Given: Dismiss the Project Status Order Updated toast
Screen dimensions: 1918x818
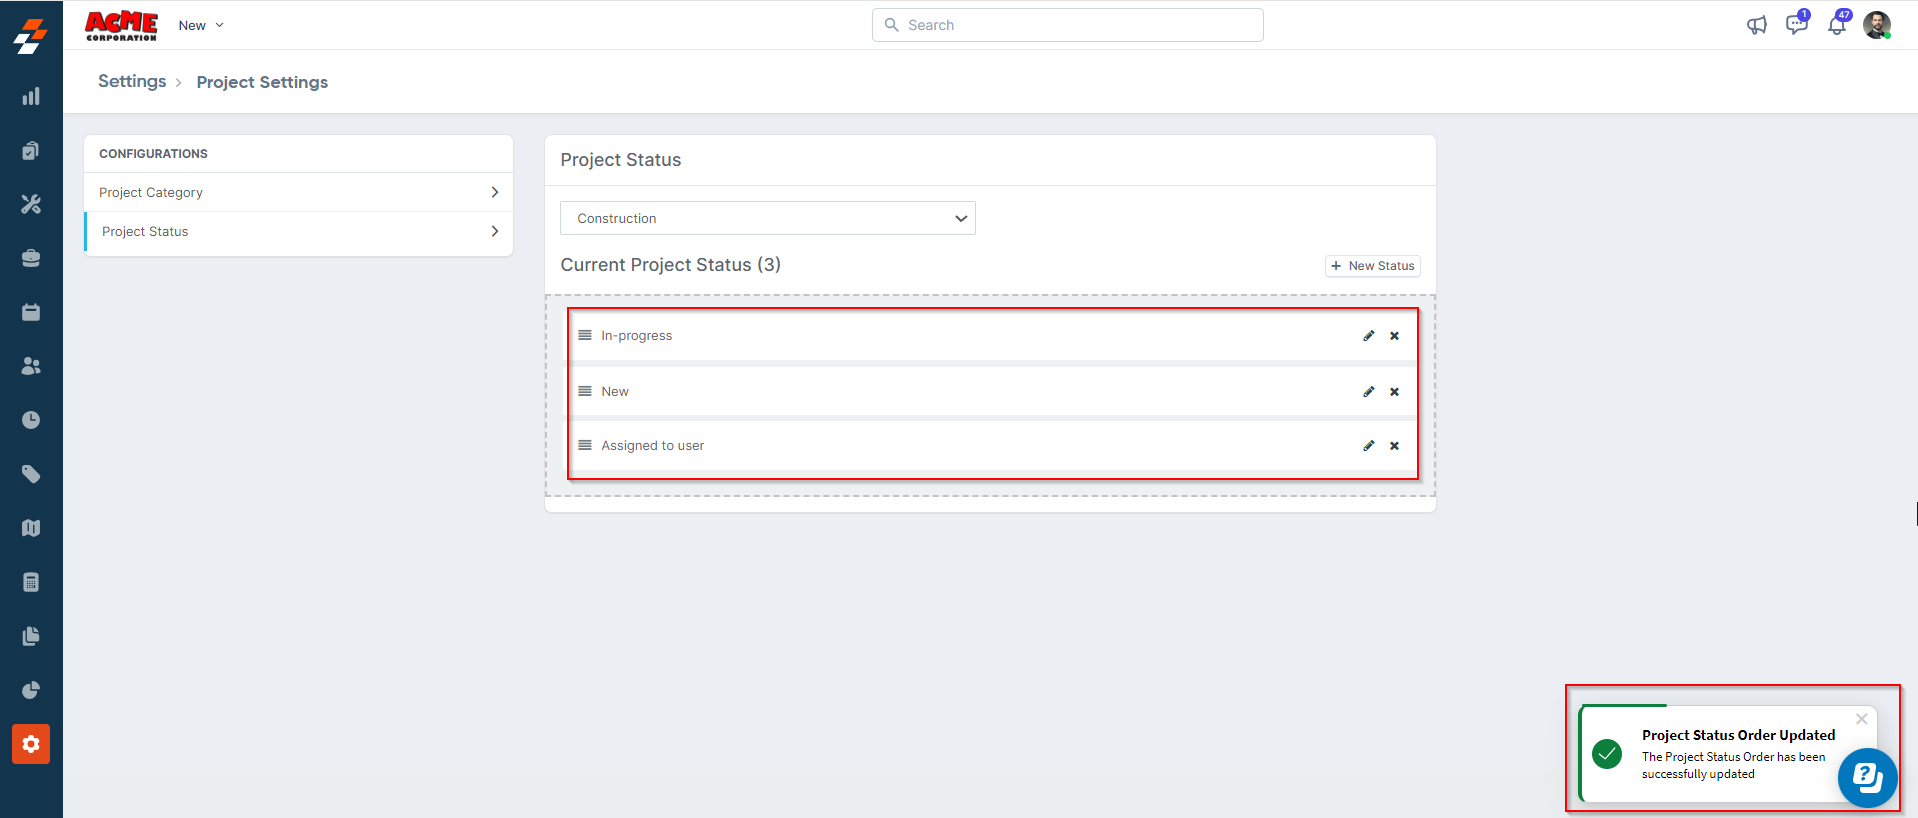Looking at the screenshot, I should 1861,719.
